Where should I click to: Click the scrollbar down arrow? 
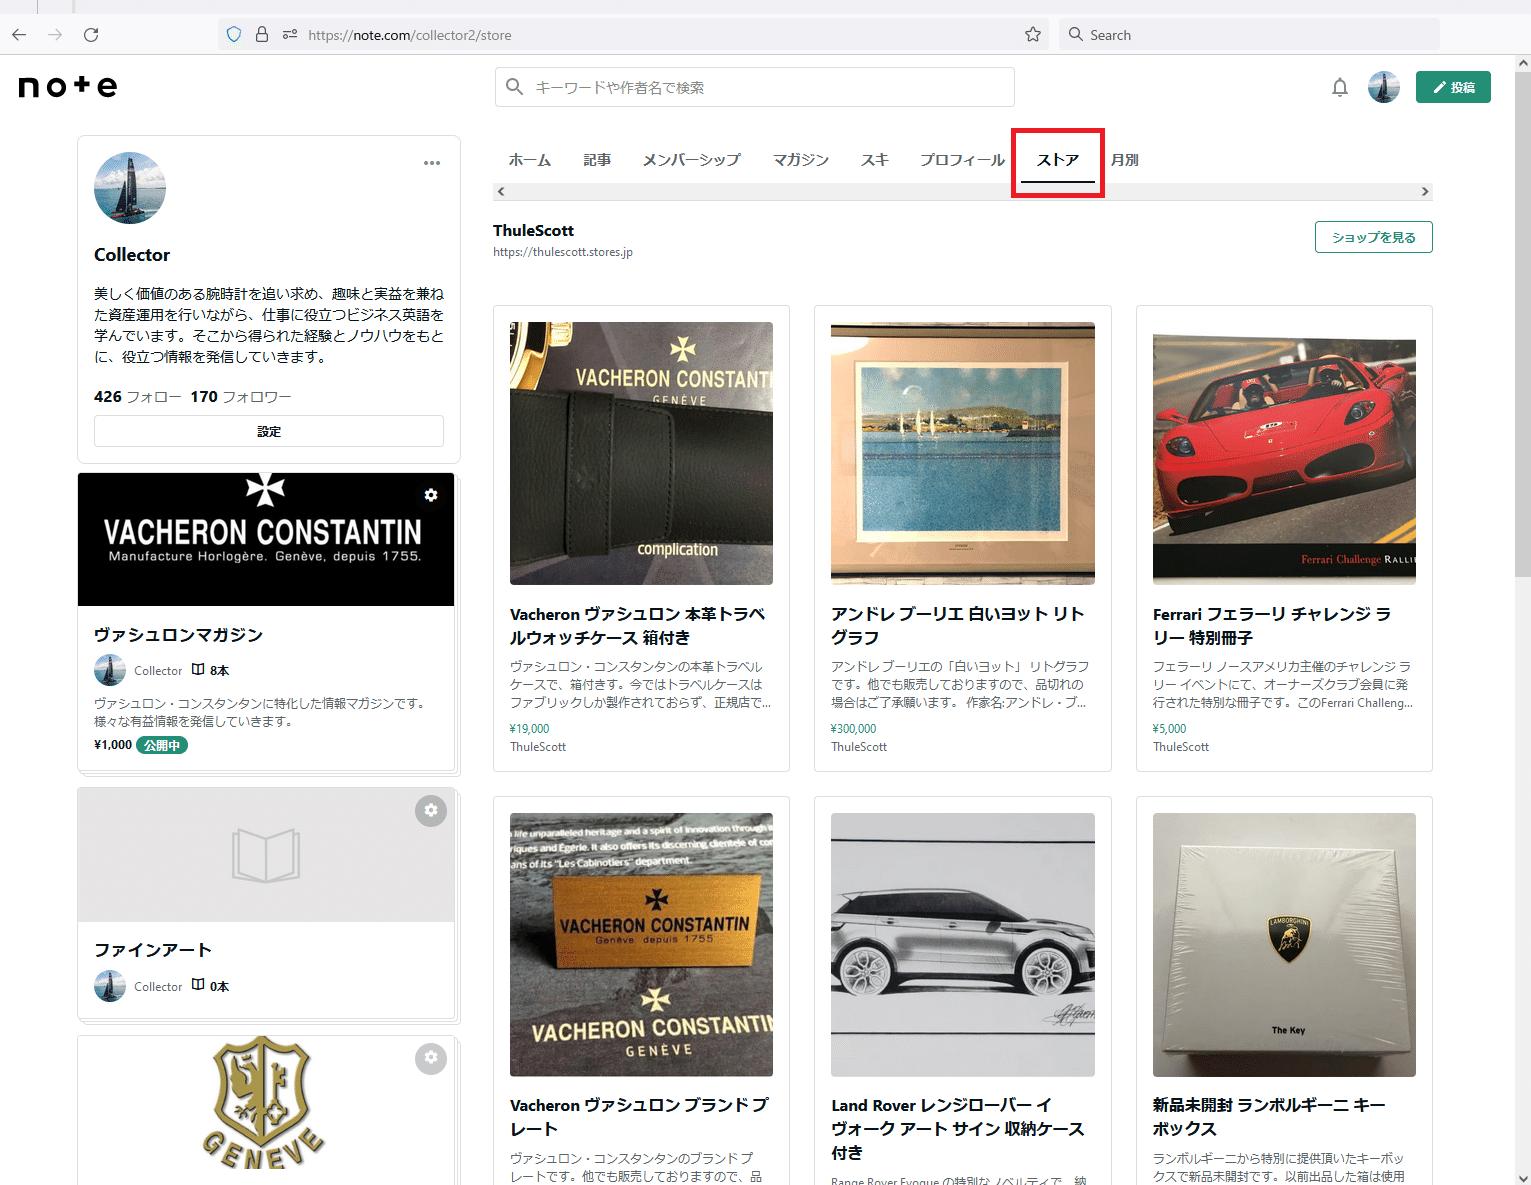pos(1522,1177)
